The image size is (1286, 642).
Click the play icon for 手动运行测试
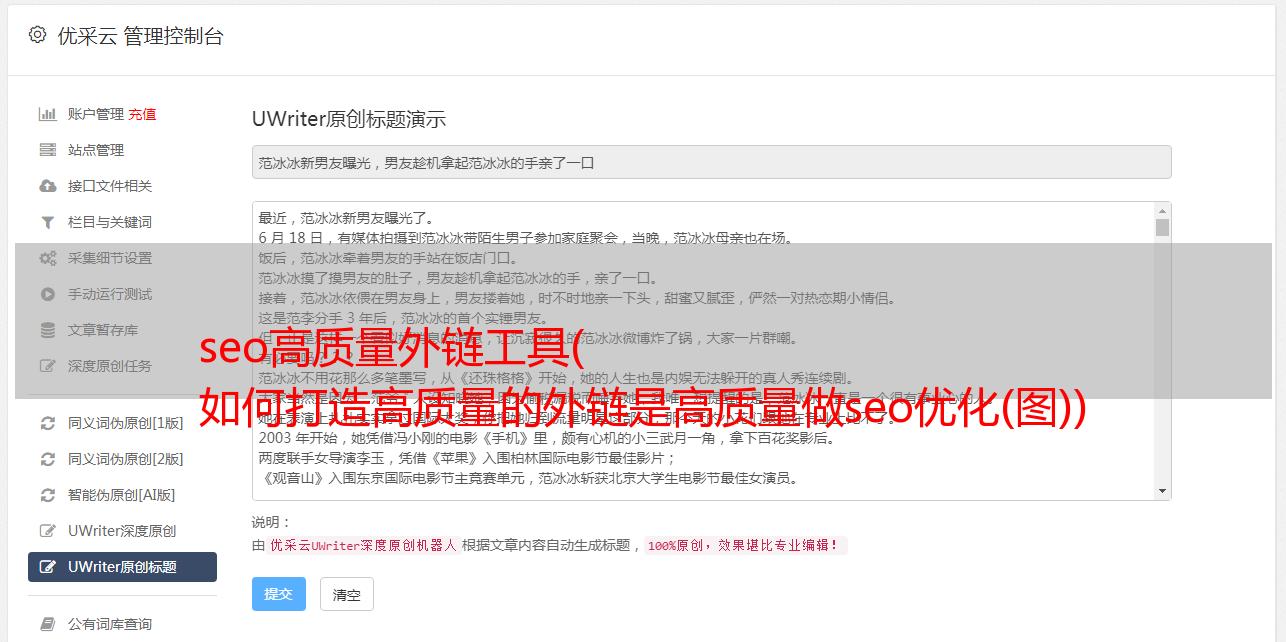pos(47,294)
